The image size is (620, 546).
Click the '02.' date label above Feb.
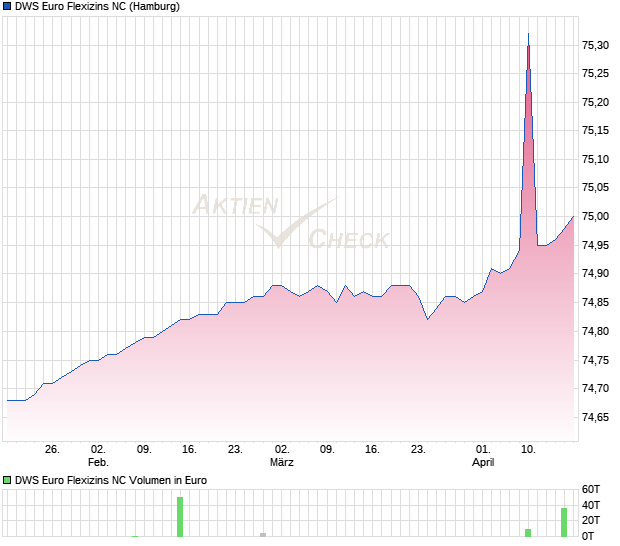(98, 450)
